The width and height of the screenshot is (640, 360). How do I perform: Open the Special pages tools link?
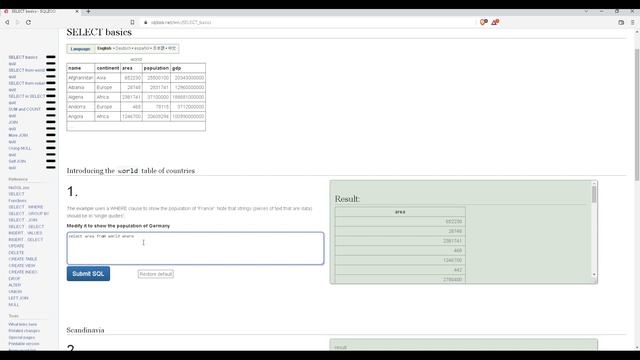tap(22, 338)
